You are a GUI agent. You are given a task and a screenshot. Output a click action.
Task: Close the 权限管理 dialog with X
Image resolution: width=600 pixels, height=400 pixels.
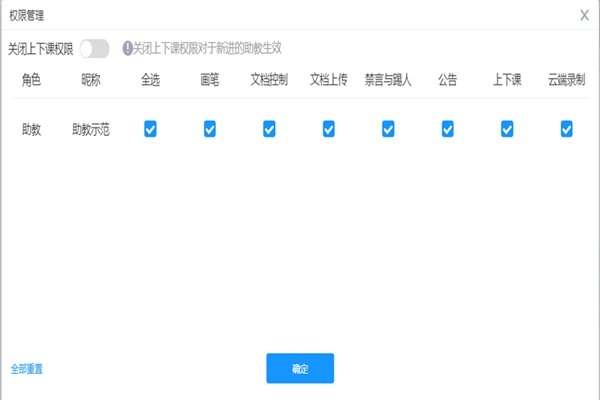pos(584,15)
